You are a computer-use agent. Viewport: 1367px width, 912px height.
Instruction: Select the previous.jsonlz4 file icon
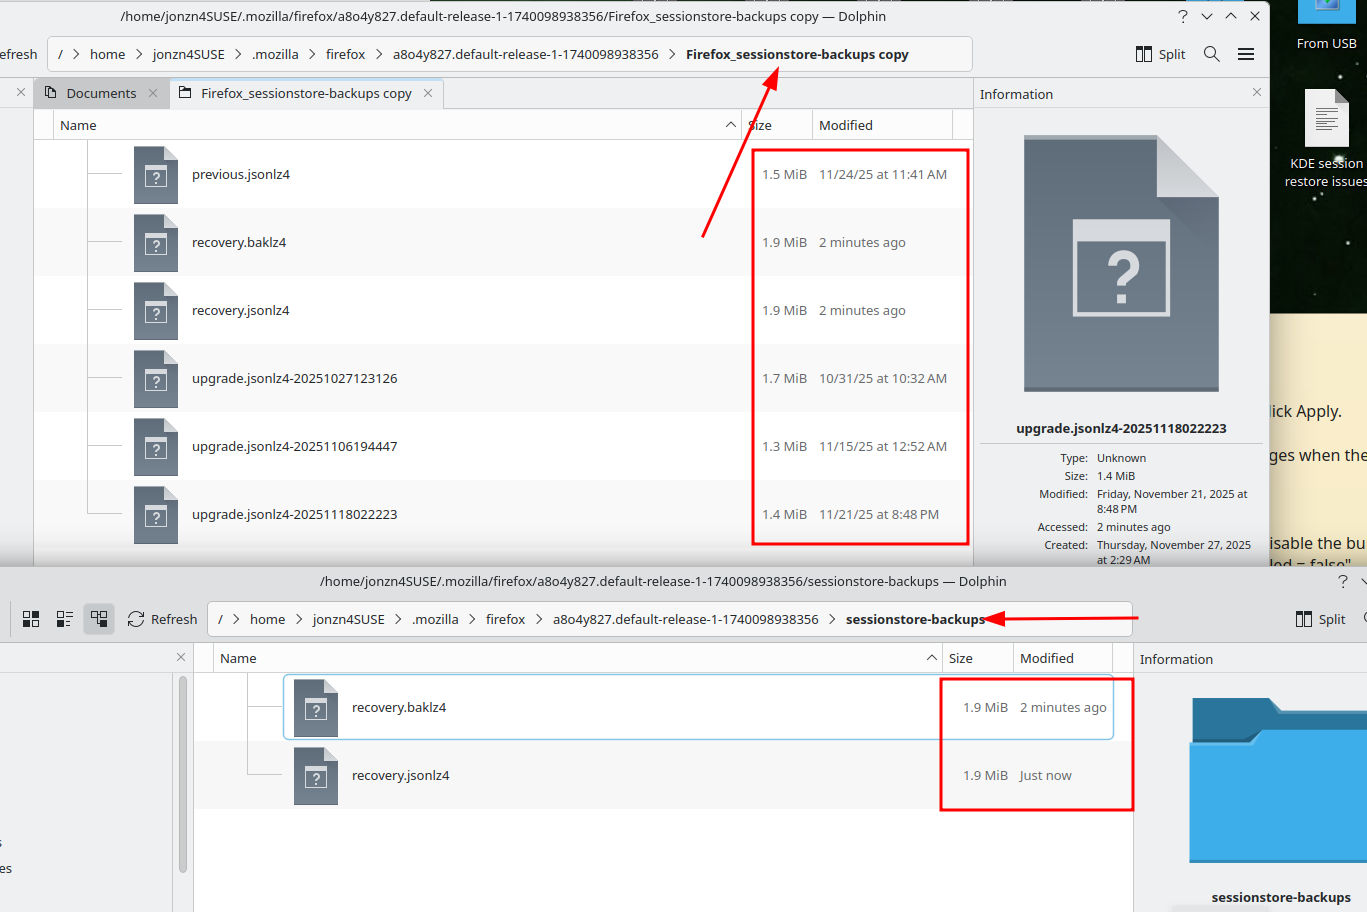point(156,175)
